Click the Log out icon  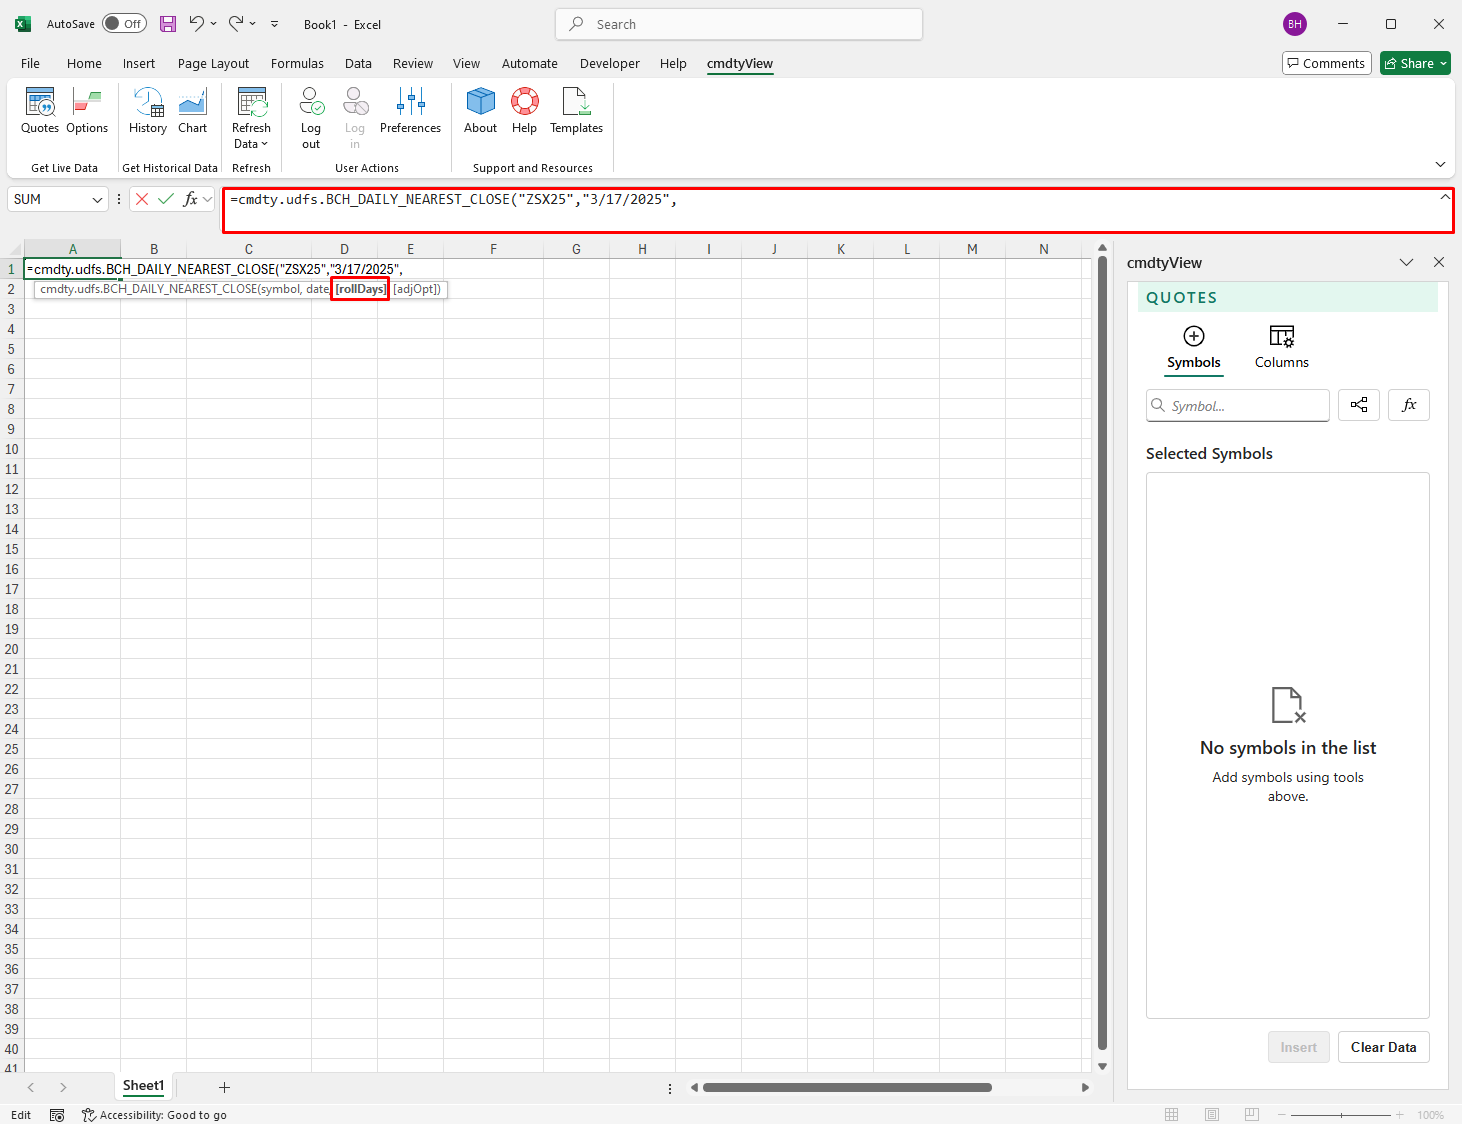(311, 118)
